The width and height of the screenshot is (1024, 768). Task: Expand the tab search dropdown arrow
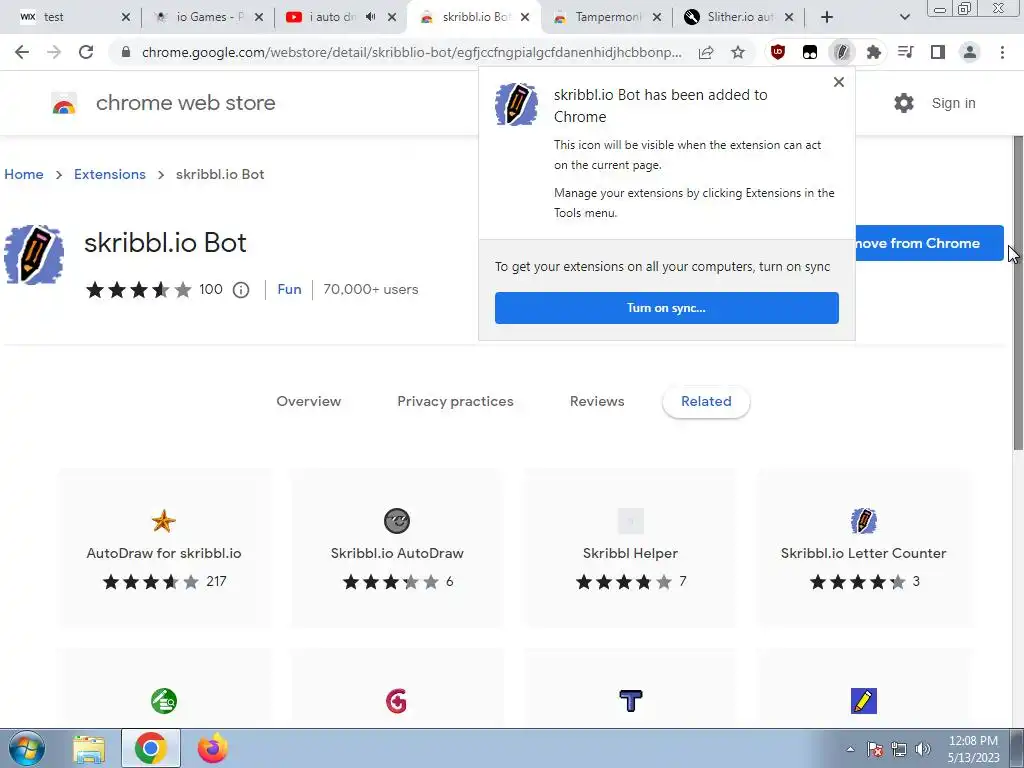pyautogui.click(x=904, y=18)
